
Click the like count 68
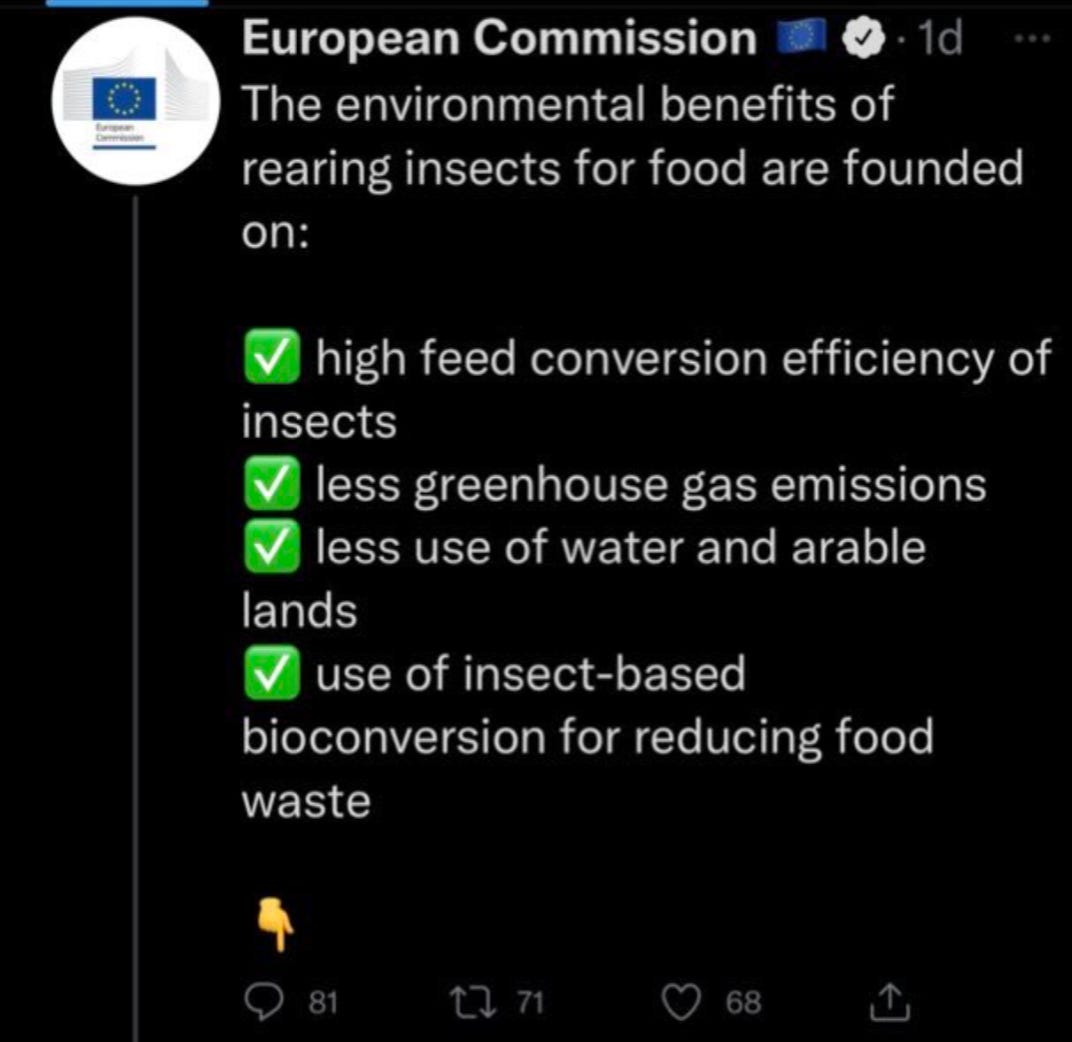point(743,1001)
